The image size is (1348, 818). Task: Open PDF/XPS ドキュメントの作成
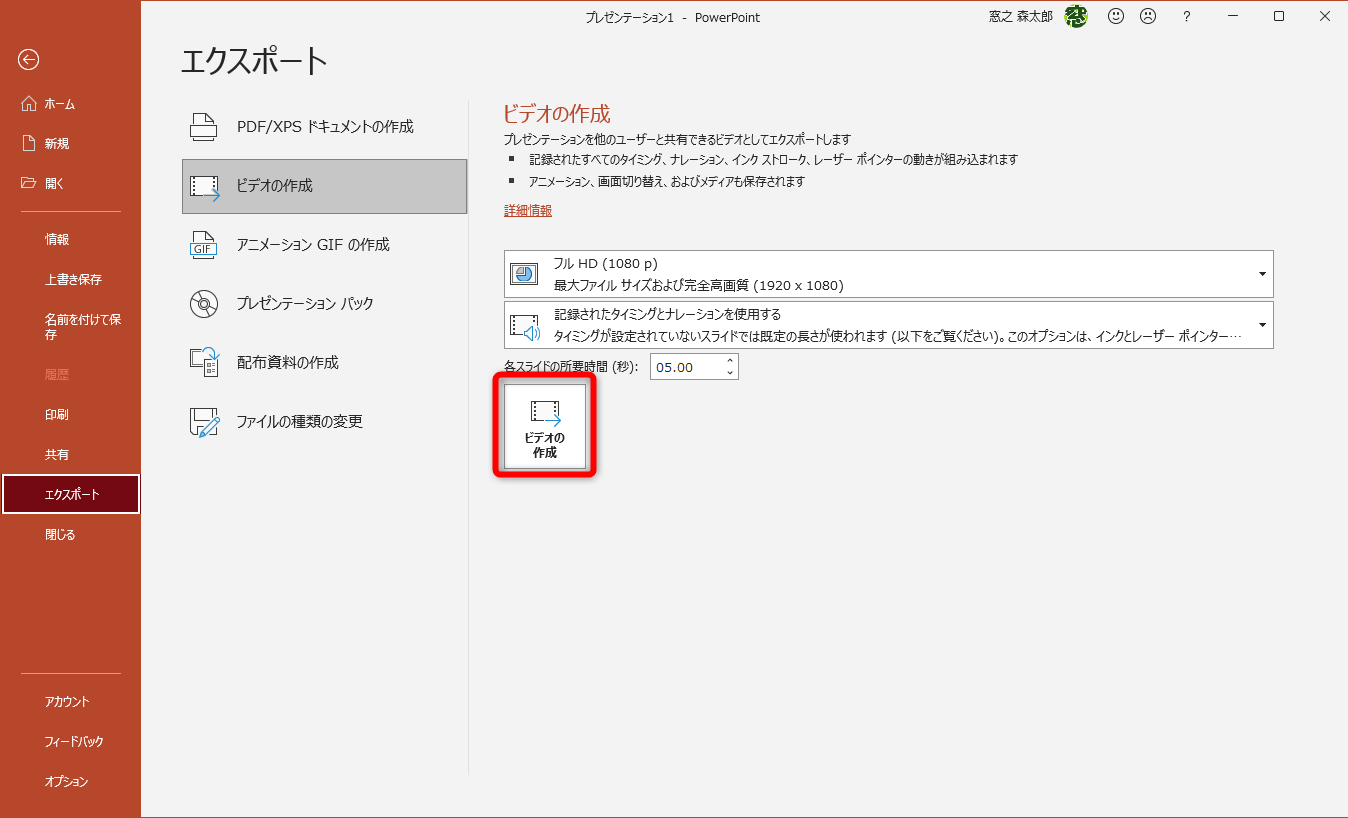click(x=324, y=127)
